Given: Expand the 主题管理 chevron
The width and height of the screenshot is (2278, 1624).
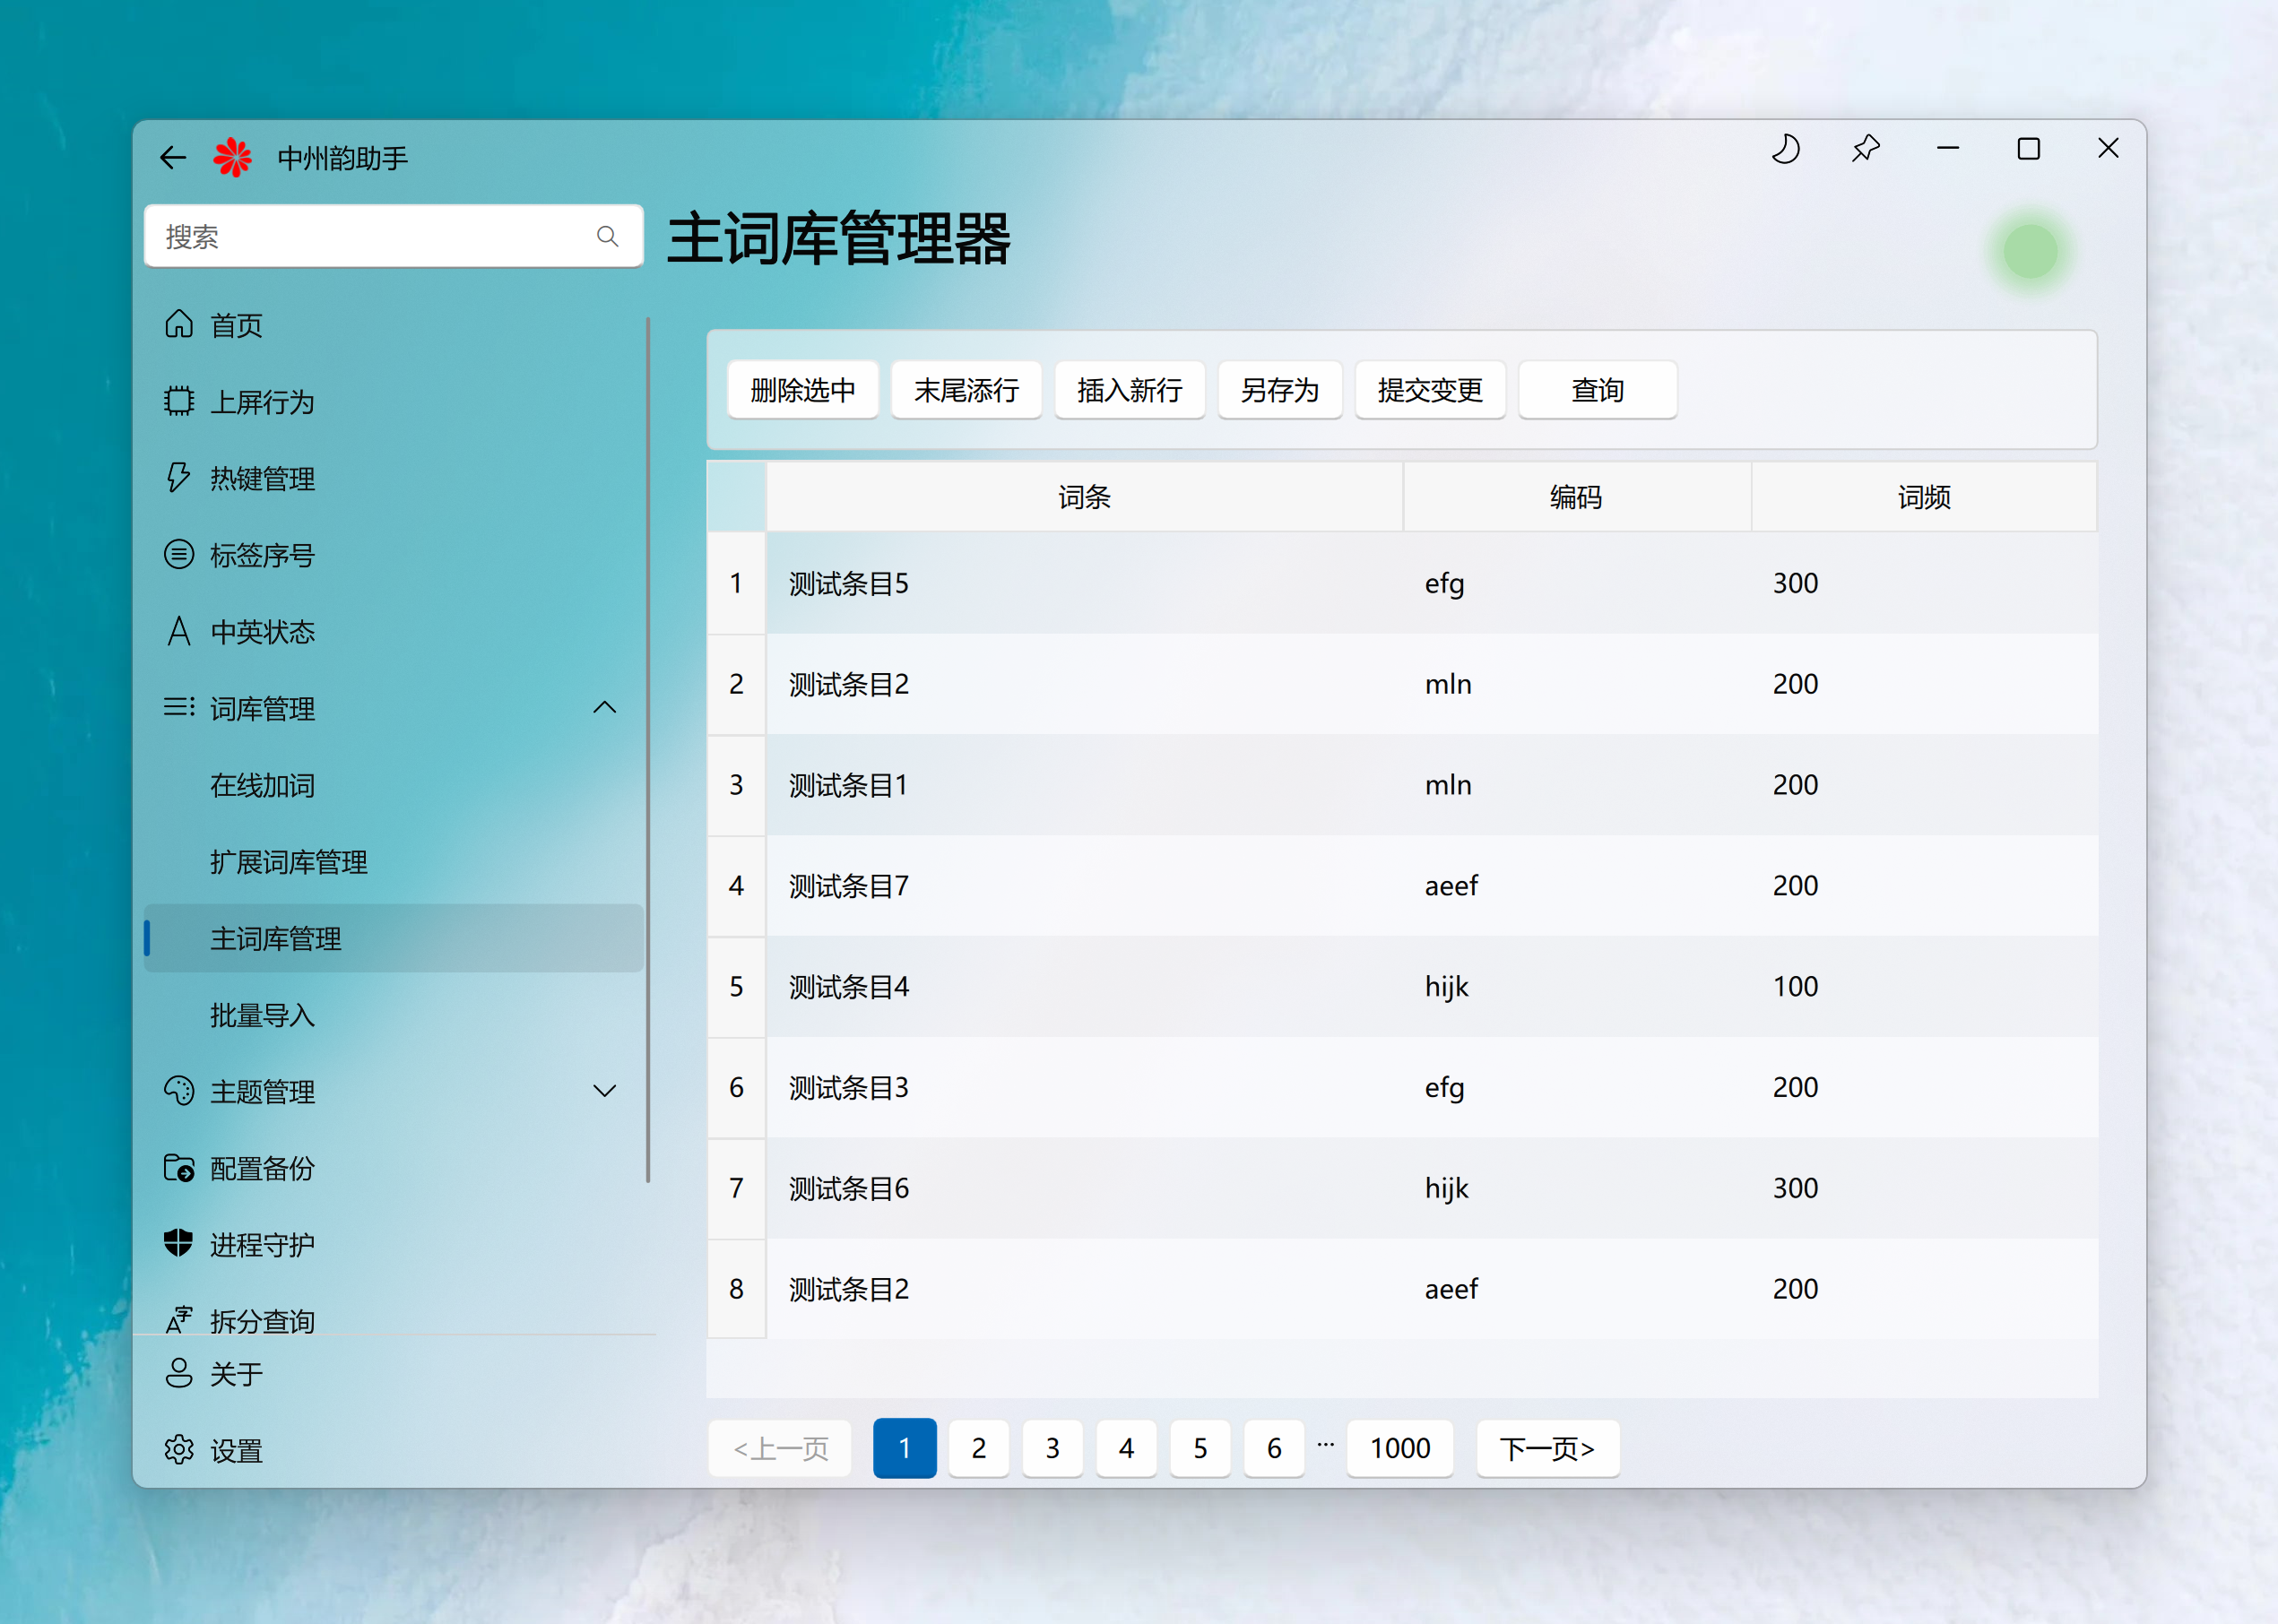Looking at the screenshot, I should coord(604,1091).
